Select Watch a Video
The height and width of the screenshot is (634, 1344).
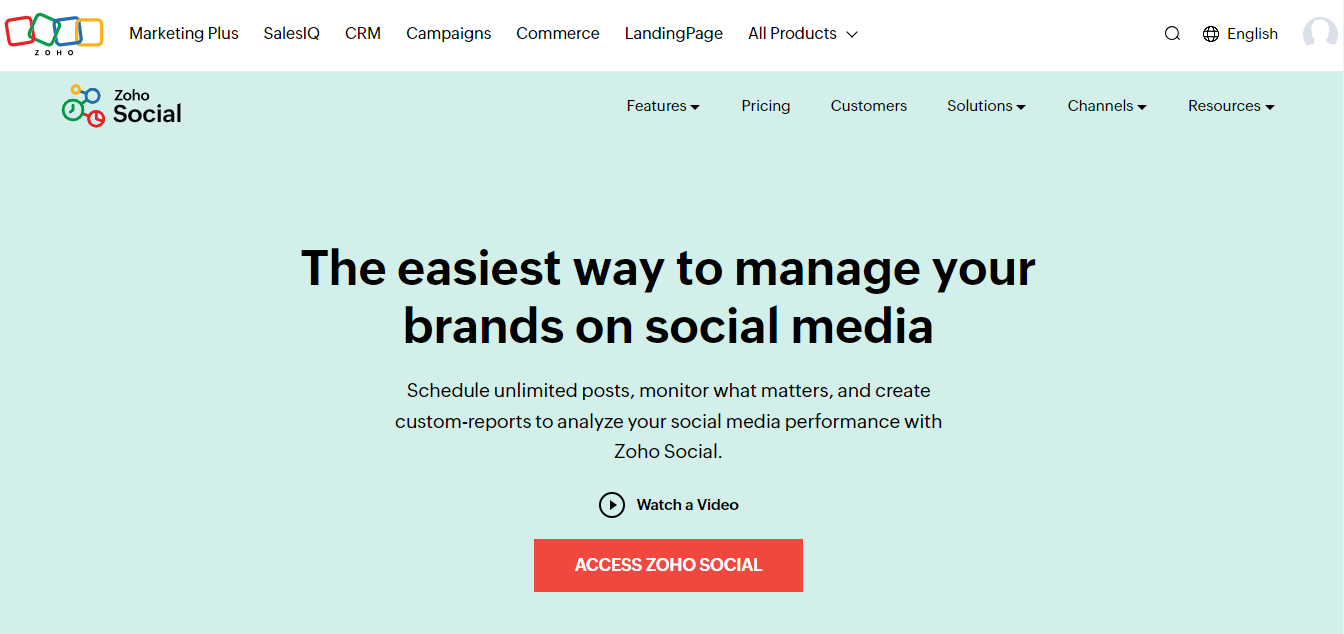[687, 504]
